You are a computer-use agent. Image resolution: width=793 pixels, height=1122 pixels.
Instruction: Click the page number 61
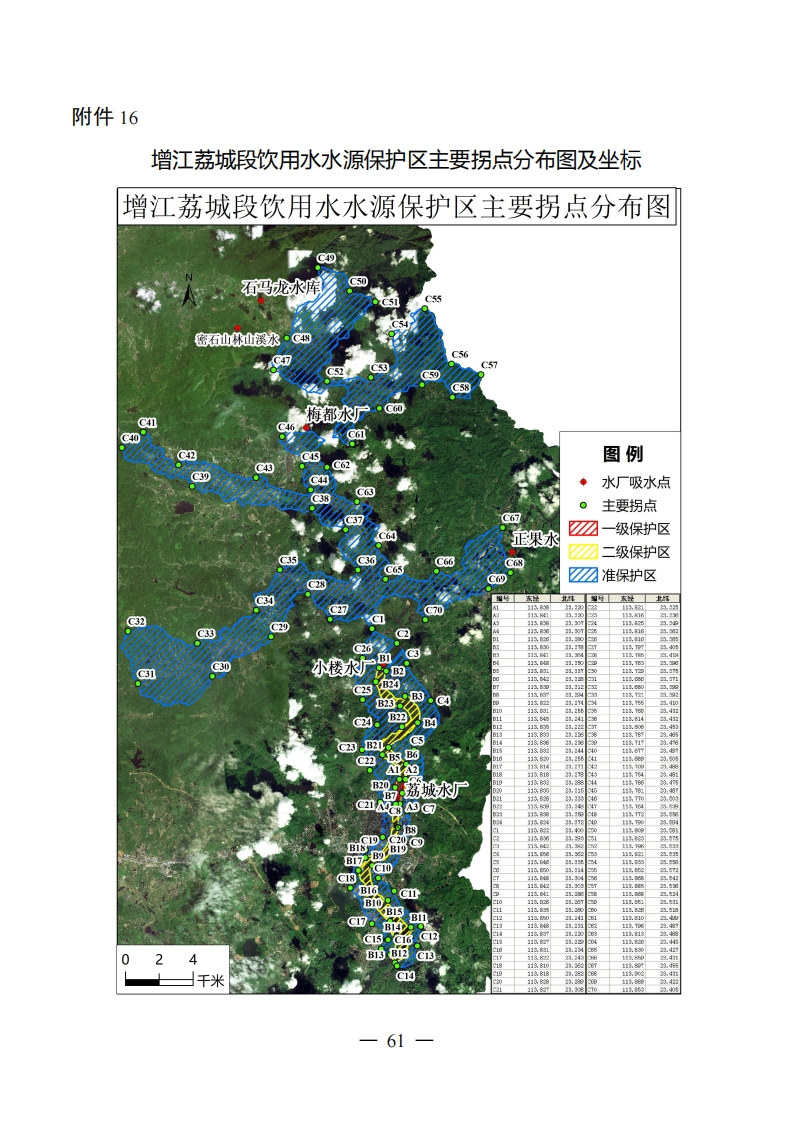(x=396, y=1041)
